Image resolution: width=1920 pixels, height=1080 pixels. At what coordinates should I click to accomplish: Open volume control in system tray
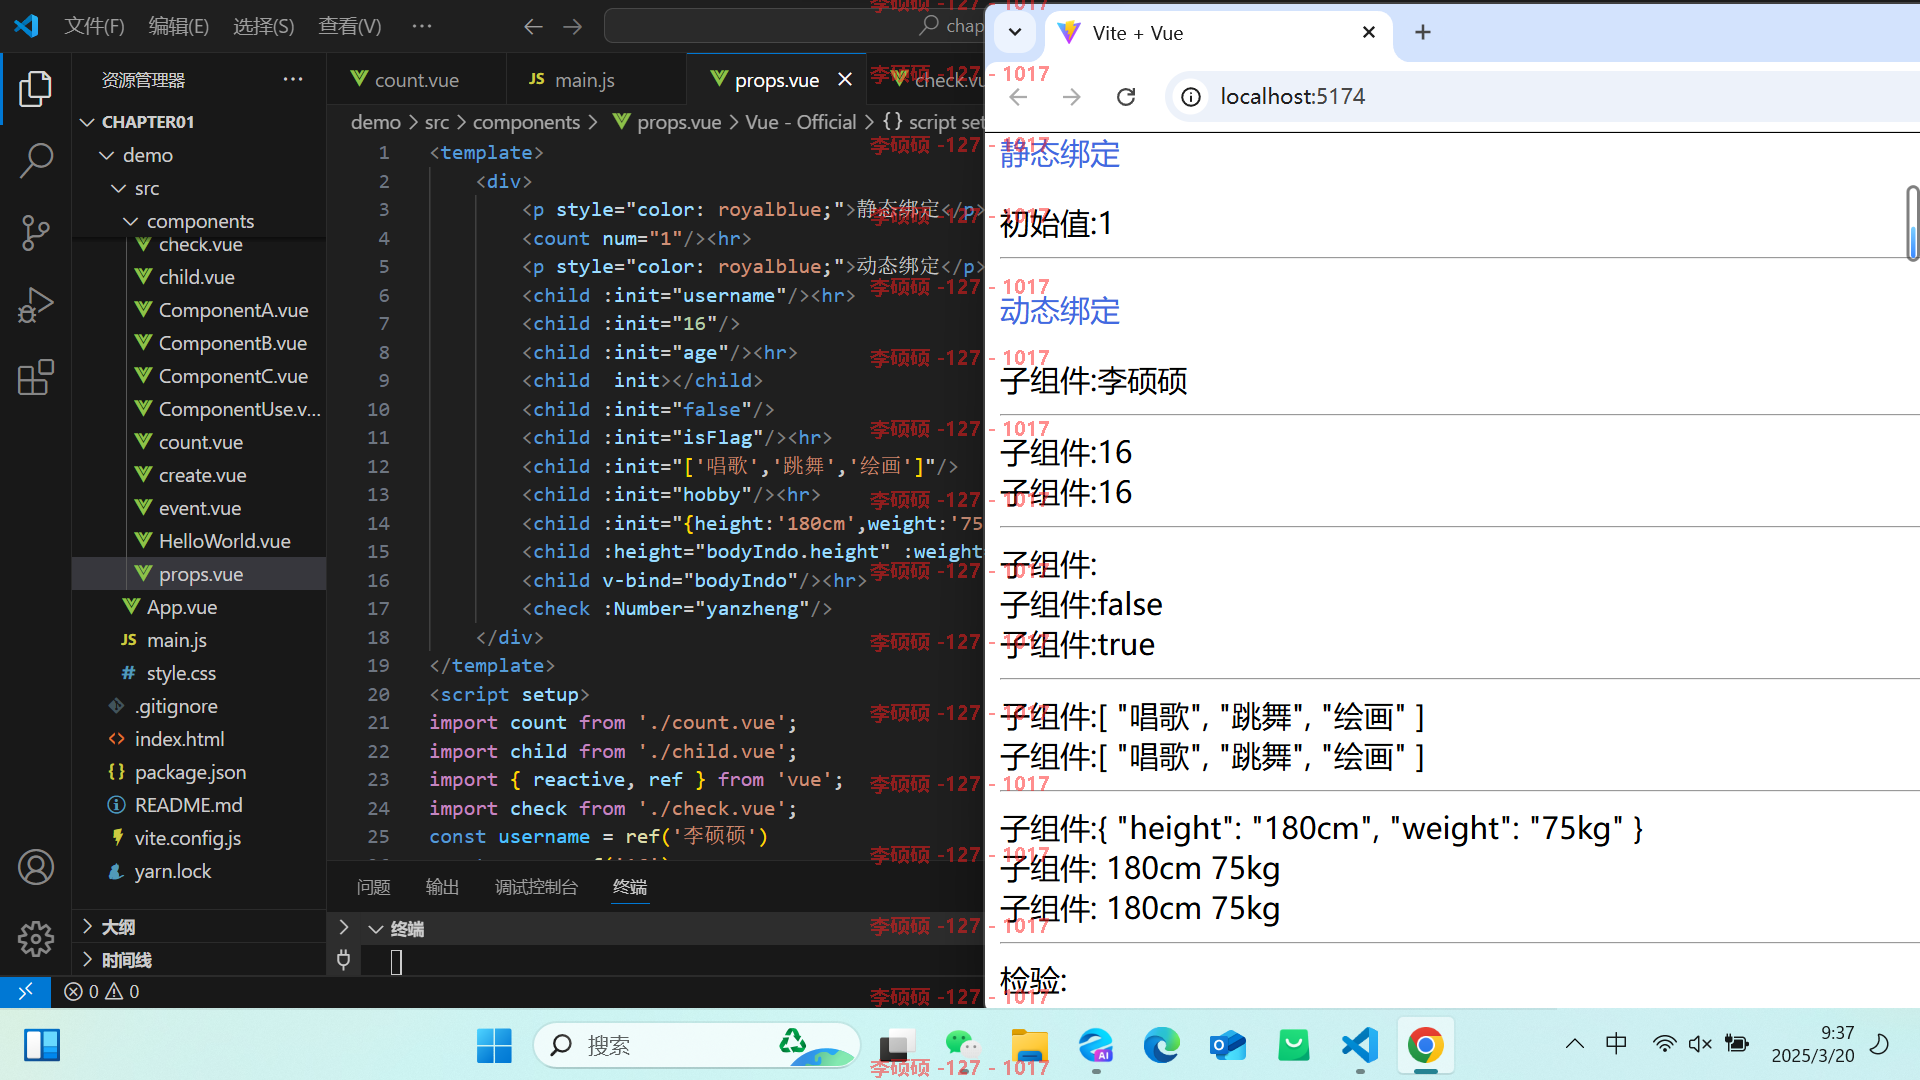tap(1700, 1044)
